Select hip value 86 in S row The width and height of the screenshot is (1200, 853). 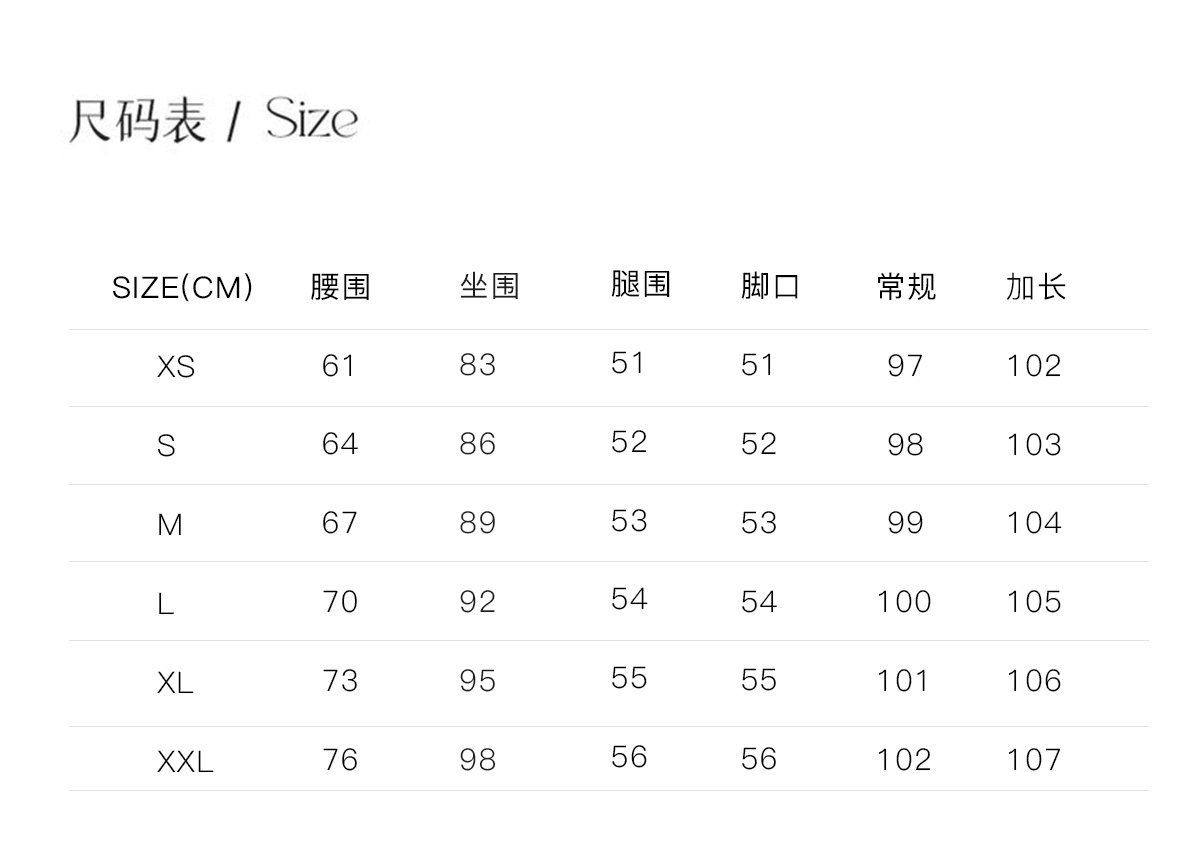click(478, 444)
